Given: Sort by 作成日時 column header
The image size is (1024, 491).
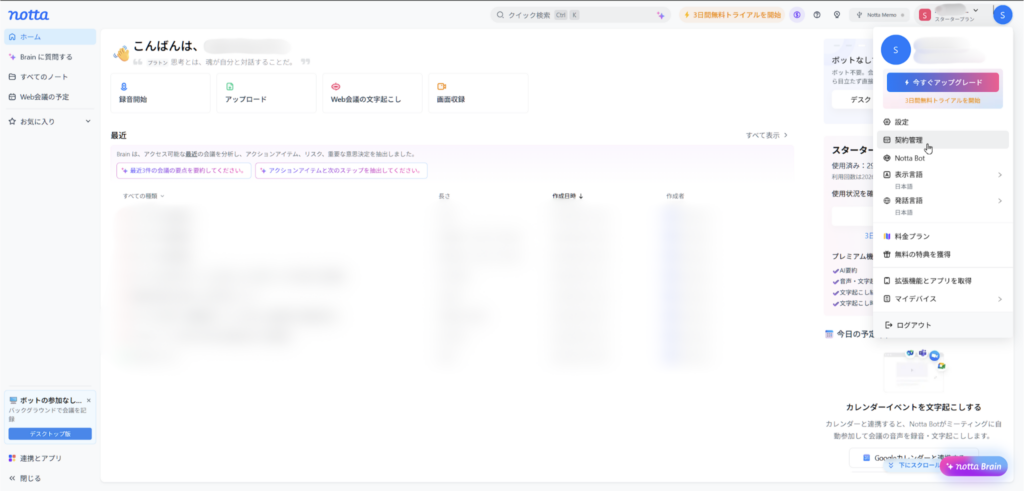Looking at the screenshot, I should click(568, 196).
